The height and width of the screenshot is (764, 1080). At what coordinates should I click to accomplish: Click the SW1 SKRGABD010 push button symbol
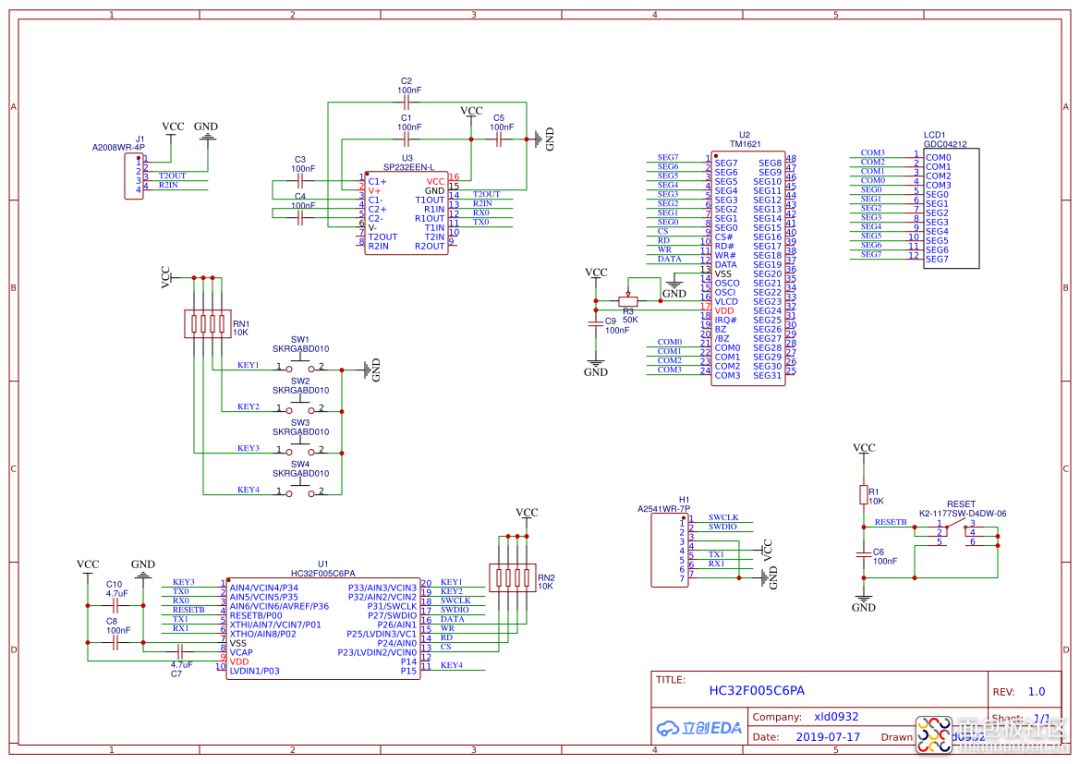click(300, 369)
